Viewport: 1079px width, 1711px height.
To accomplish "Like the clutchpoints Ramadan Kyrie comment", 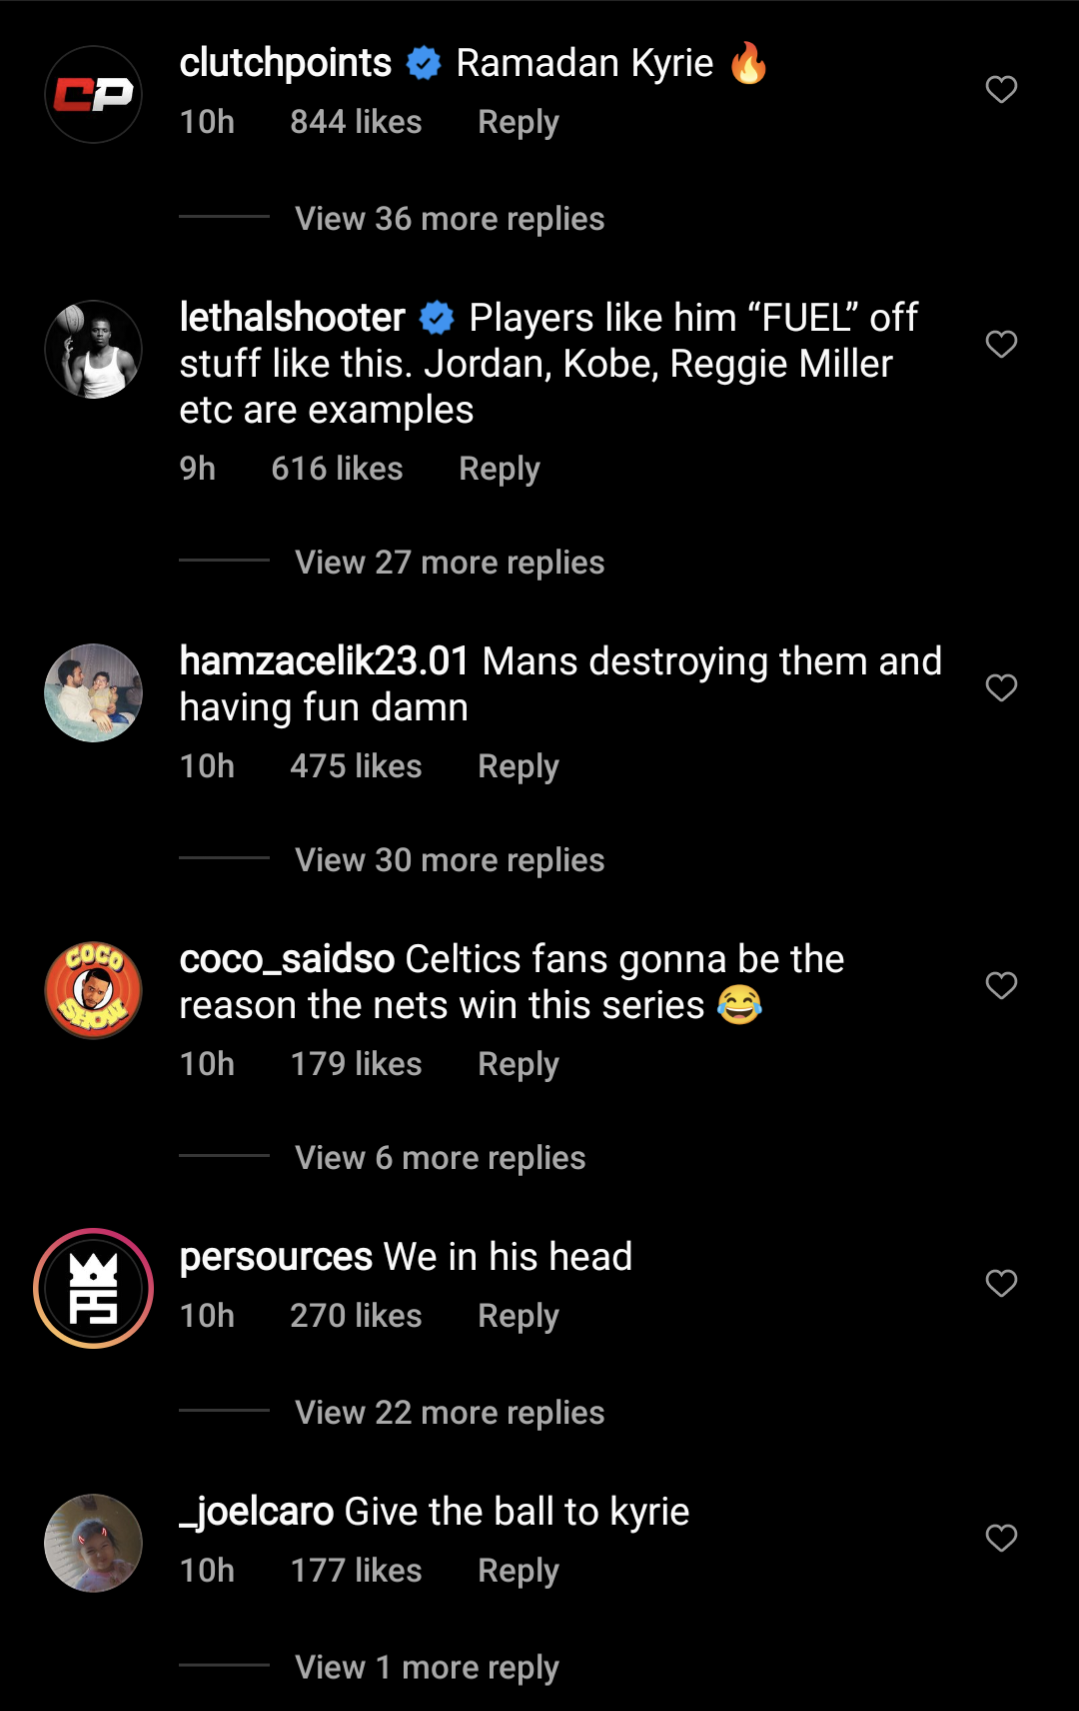I will click(1001, 90).
